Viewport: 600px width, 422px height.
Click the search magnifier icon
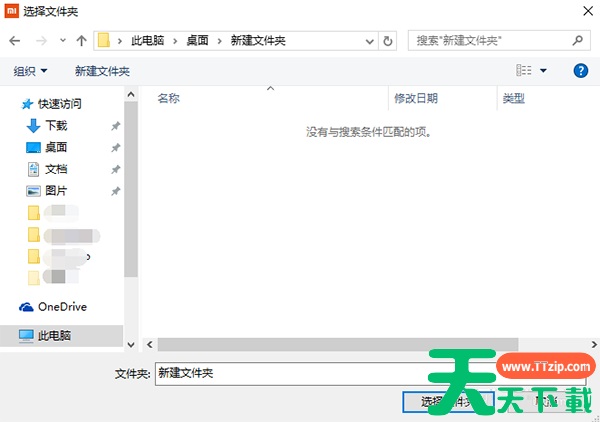[578, 40]
